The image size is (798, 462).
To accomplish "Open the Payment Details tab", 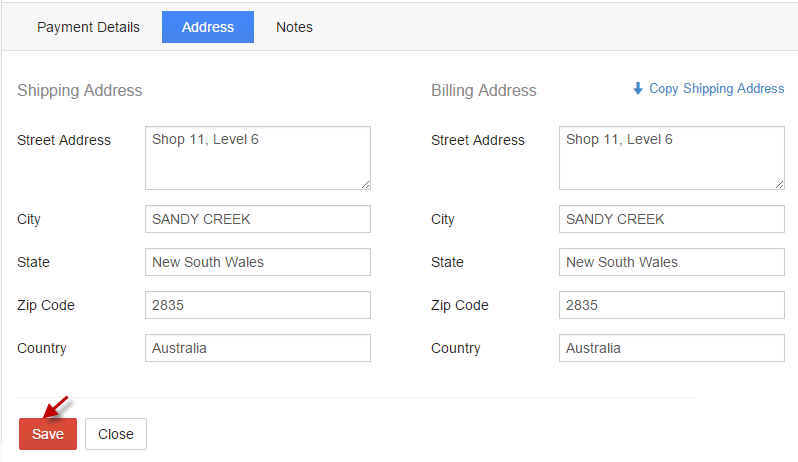I will (88, 27).
